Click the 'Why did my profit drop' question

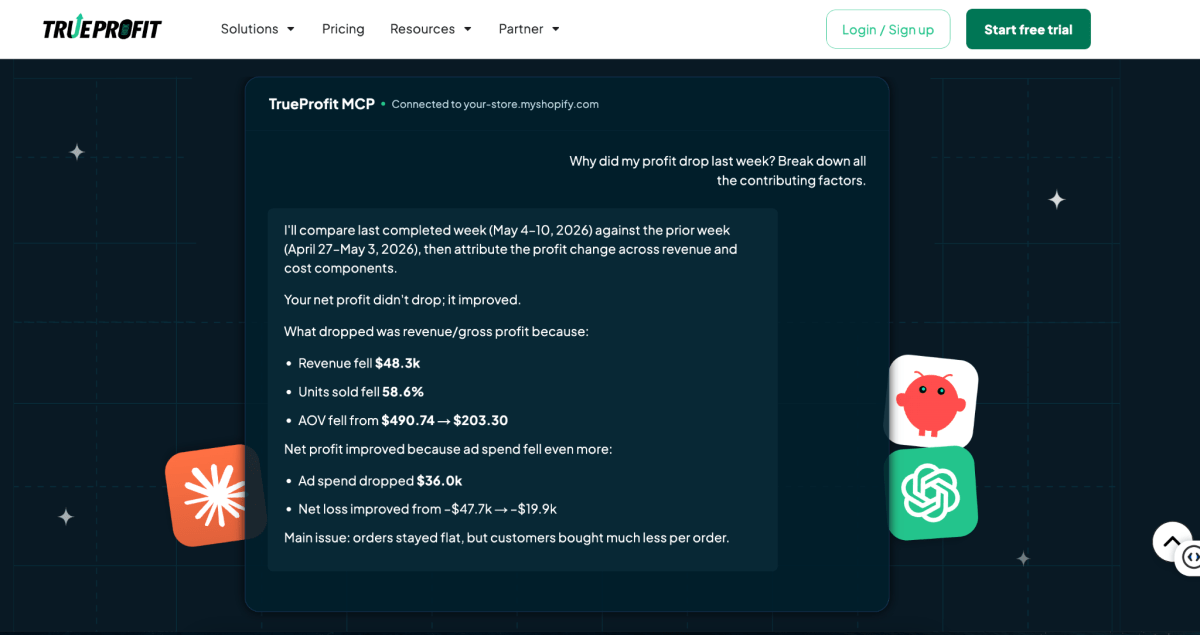(x=718, y=171)
